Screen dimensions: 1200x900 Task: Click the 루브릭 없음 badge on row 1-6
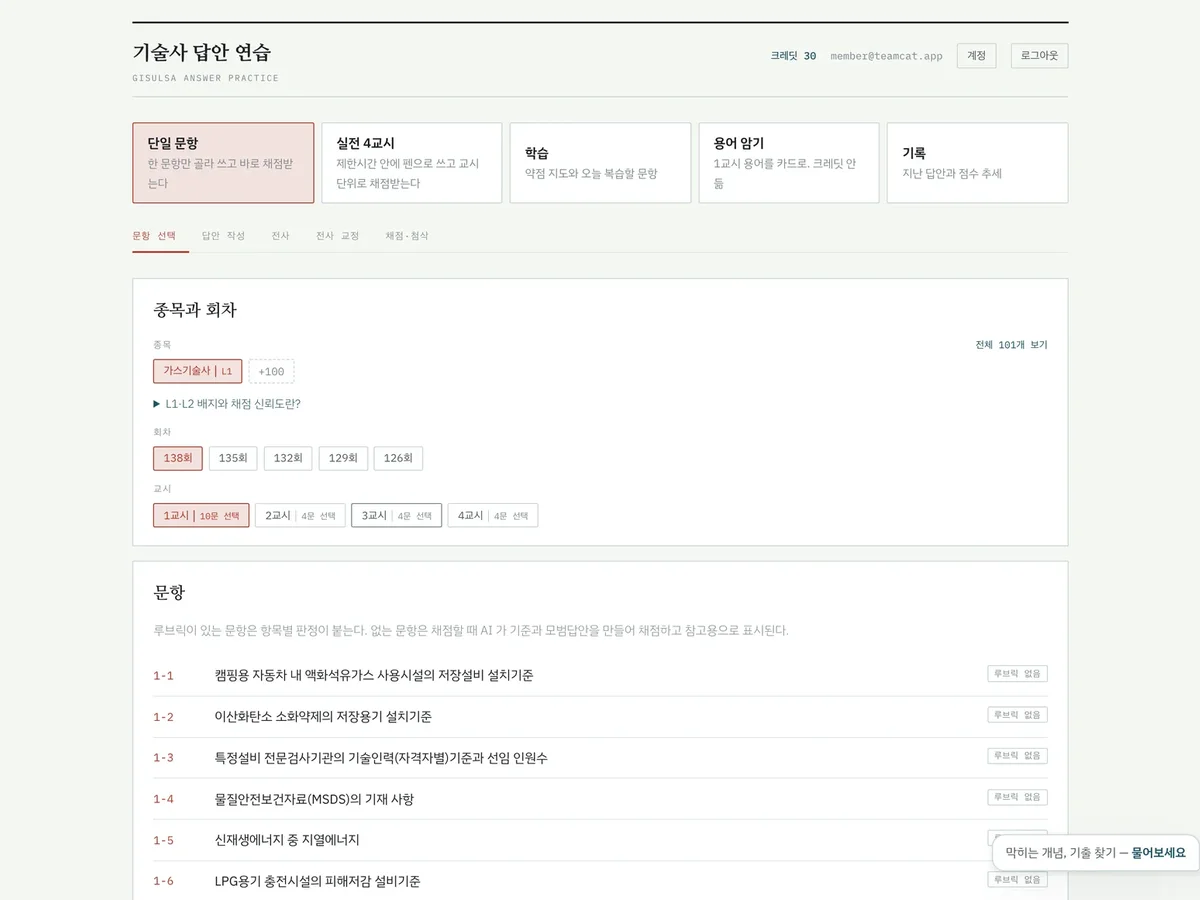1018,880
